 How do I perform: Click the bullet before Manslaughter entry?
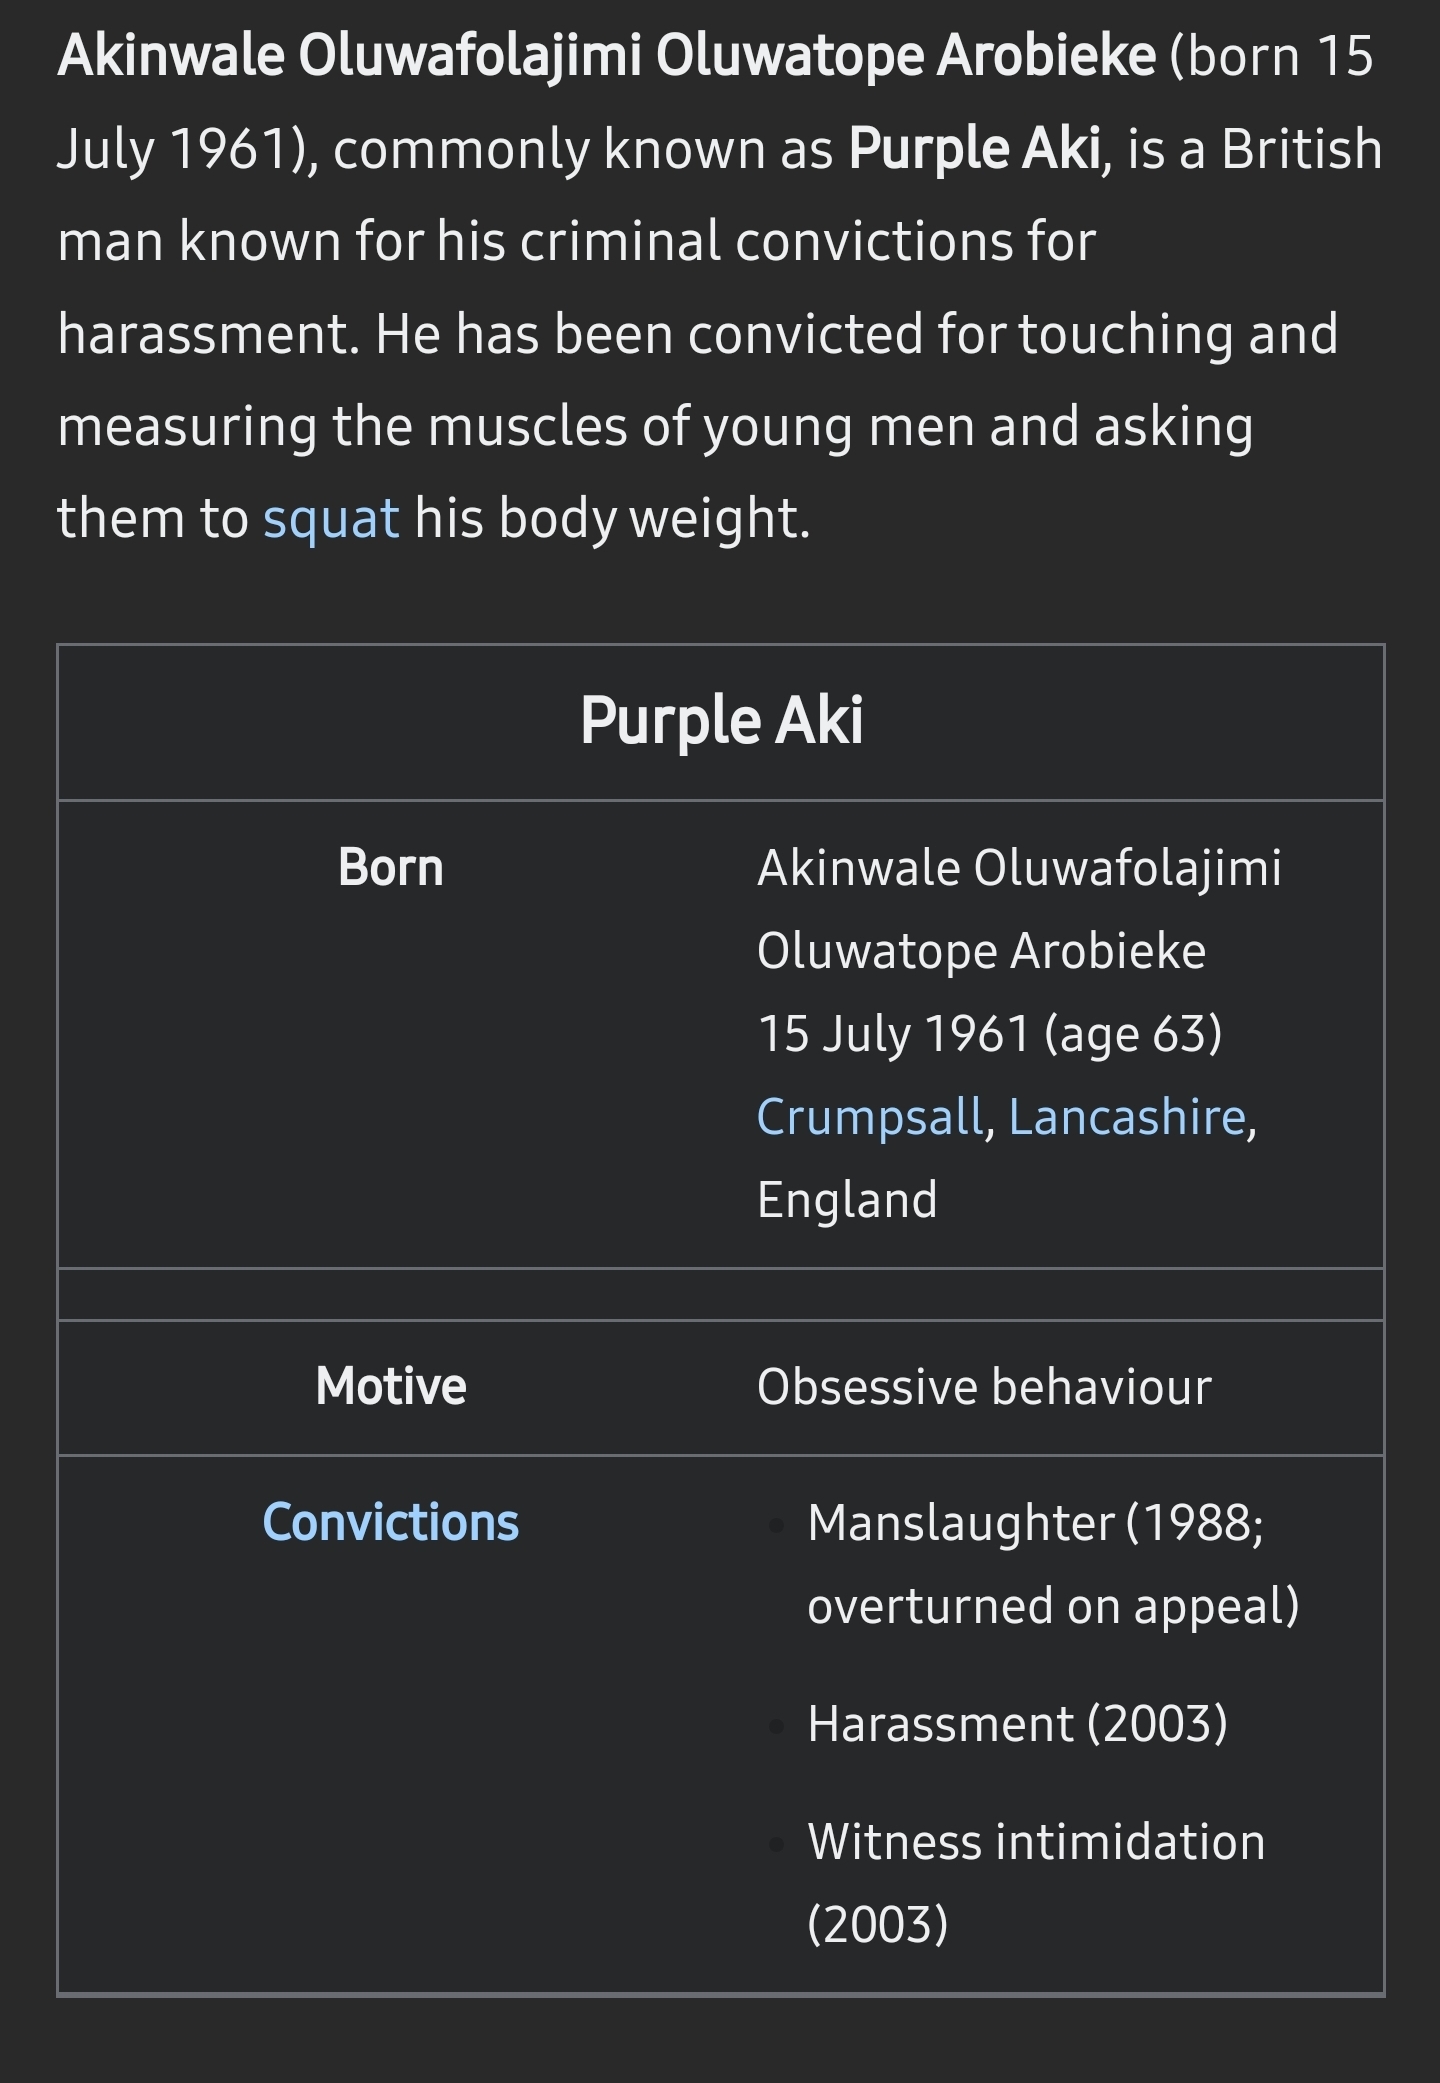pyautogui.click(x=776, y=1524)
